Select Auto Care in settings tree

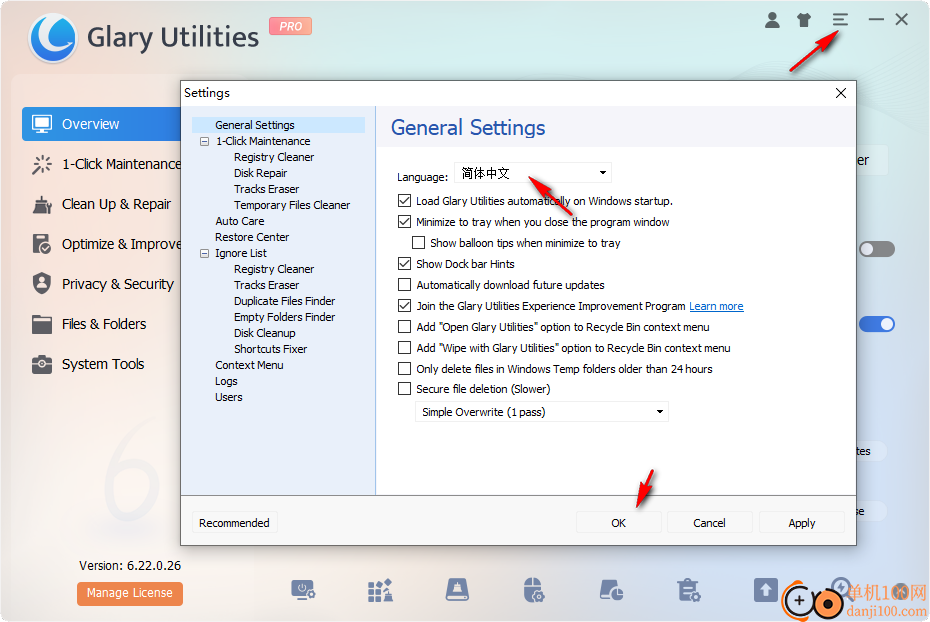point(240,221)
